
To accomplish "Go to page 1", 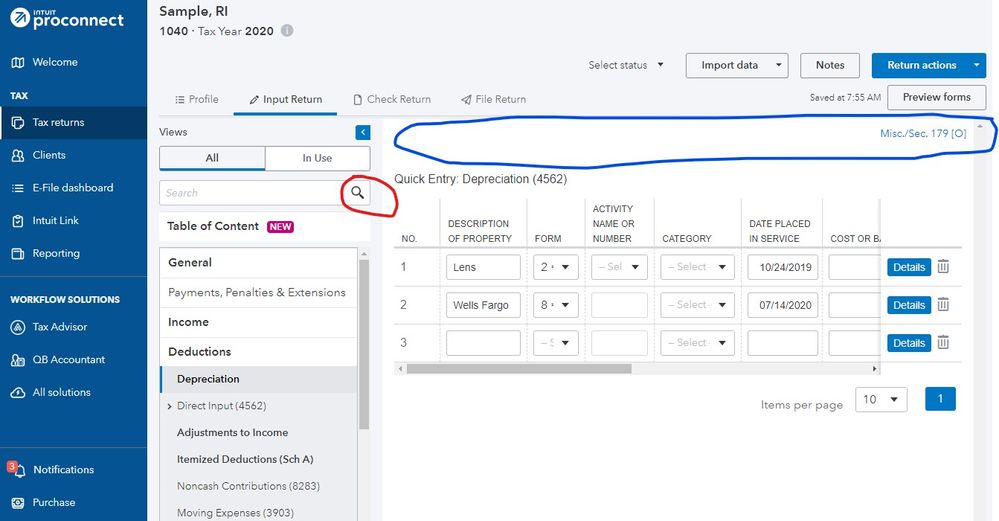I will (x=940, y=399).
